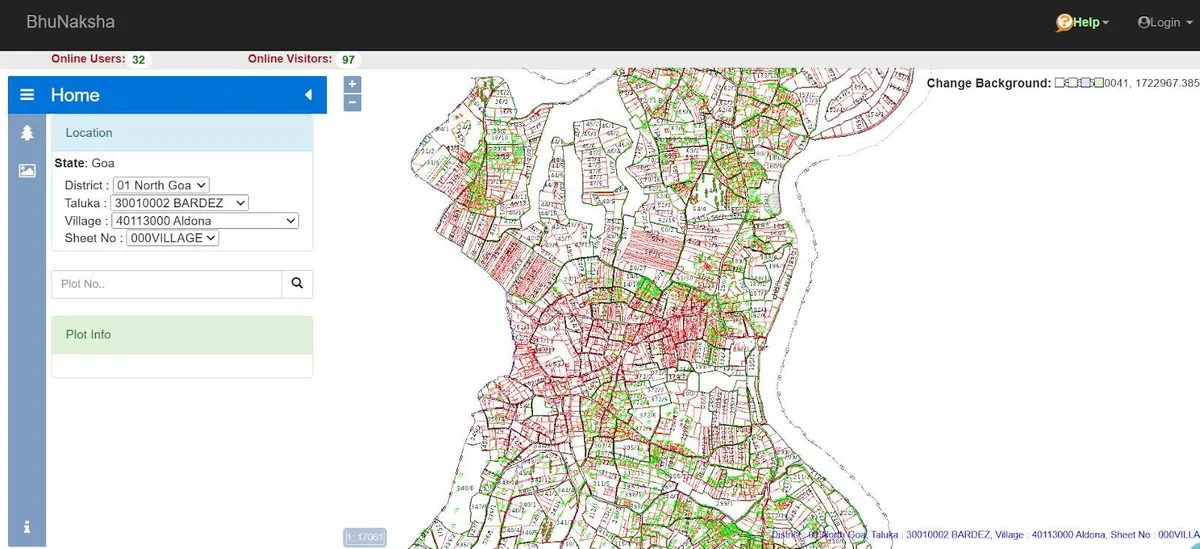Open the District dropdown showing North Goa
The width and height of the screenshot is (1200, 549).
(161, 185)
